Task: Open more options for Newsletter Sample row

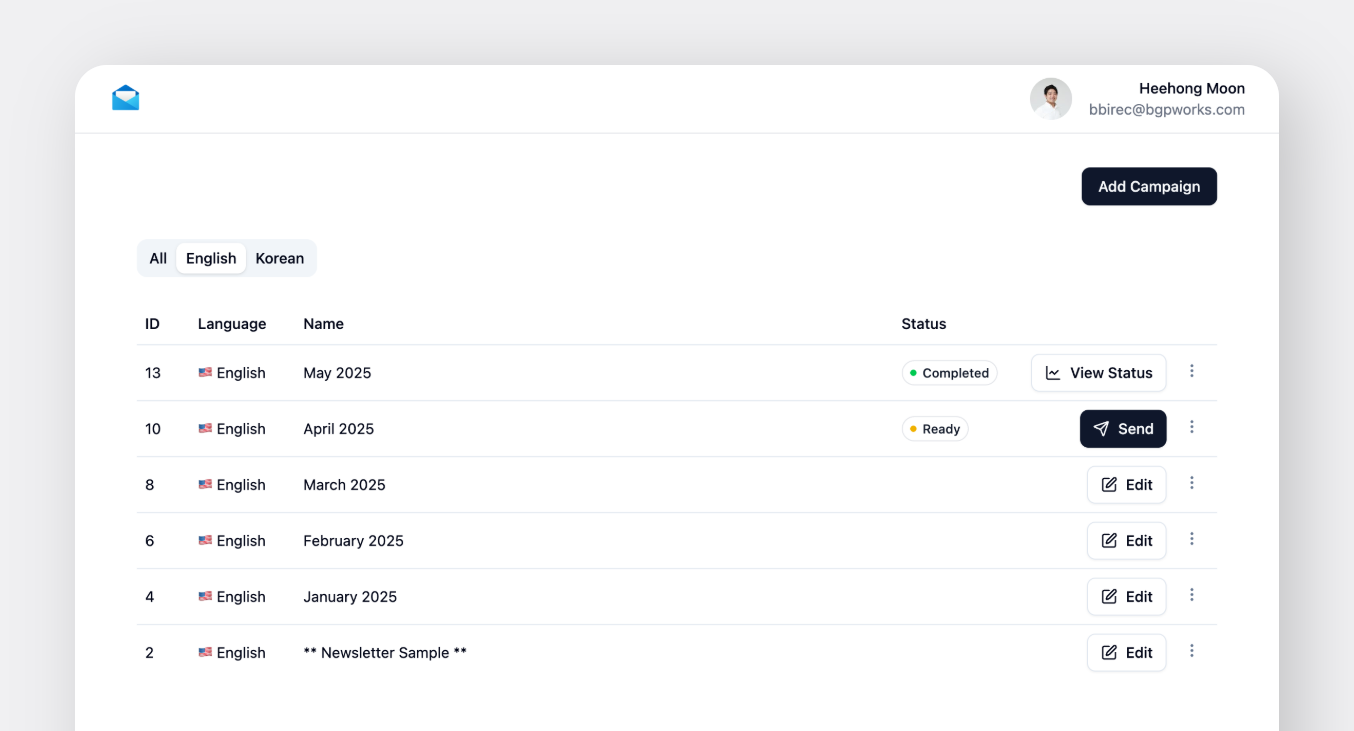Action: [x=1192, y=651]
